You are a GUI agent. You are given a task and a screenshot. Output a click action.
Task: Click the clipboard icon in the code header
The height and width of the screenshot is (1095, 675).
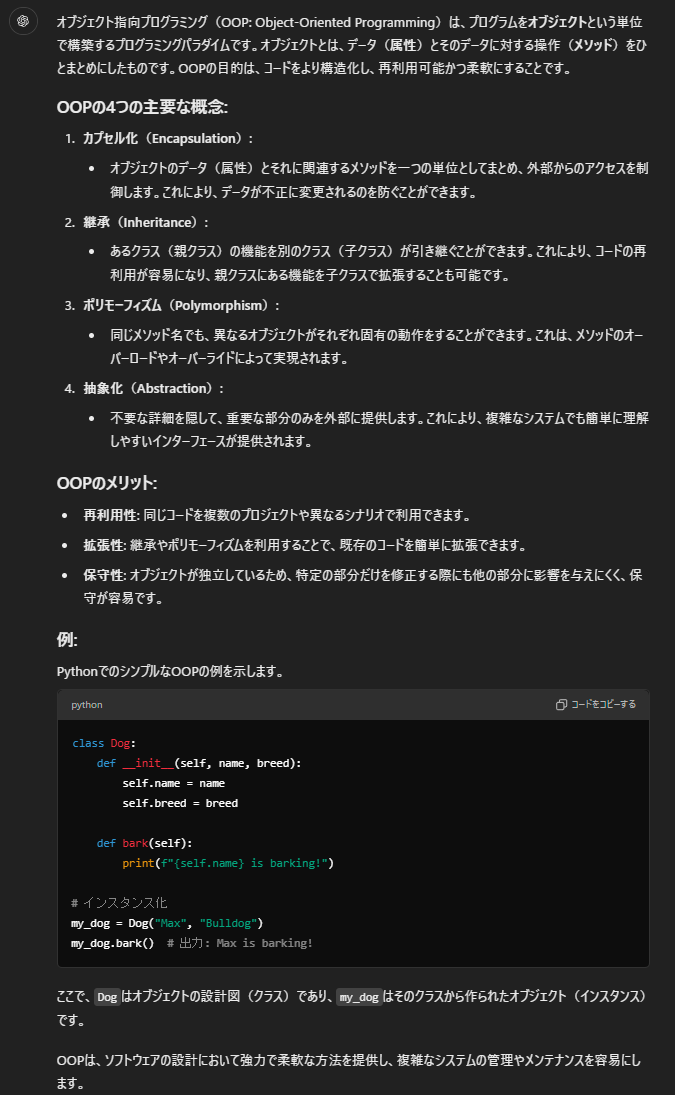[x=561, y=705]
